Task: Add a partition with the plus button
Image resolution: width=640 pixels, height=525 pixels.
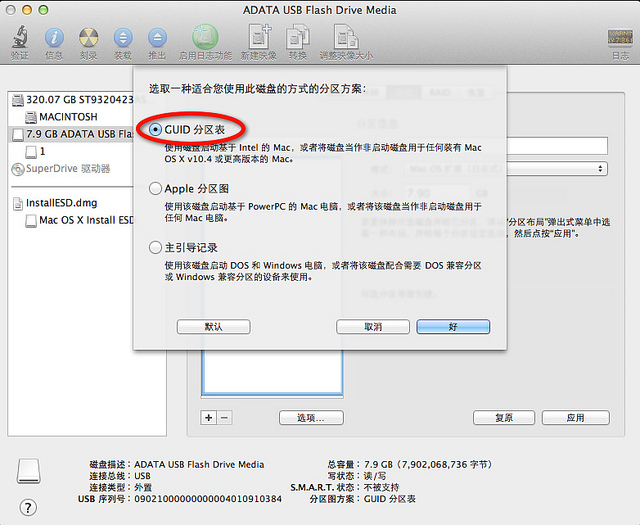Action: click(x=209, y=418)
